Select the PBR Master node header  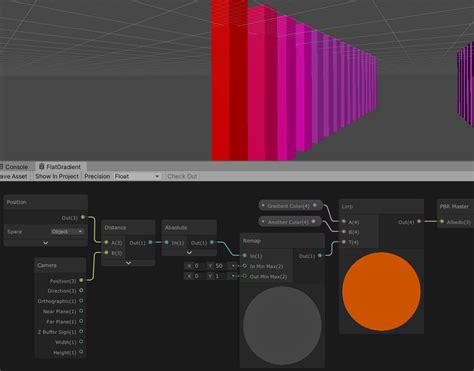pos(455,206)
